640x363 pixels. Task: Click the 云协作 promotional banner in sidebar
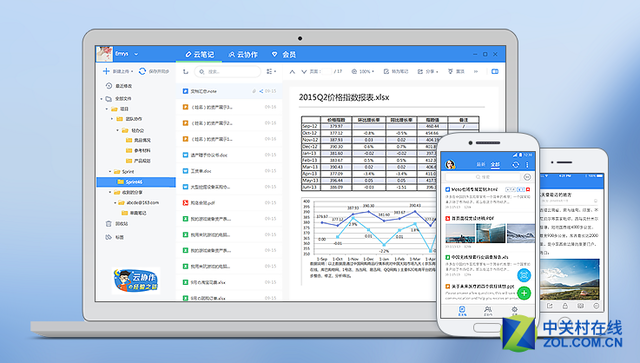click(x=136, y=281)
